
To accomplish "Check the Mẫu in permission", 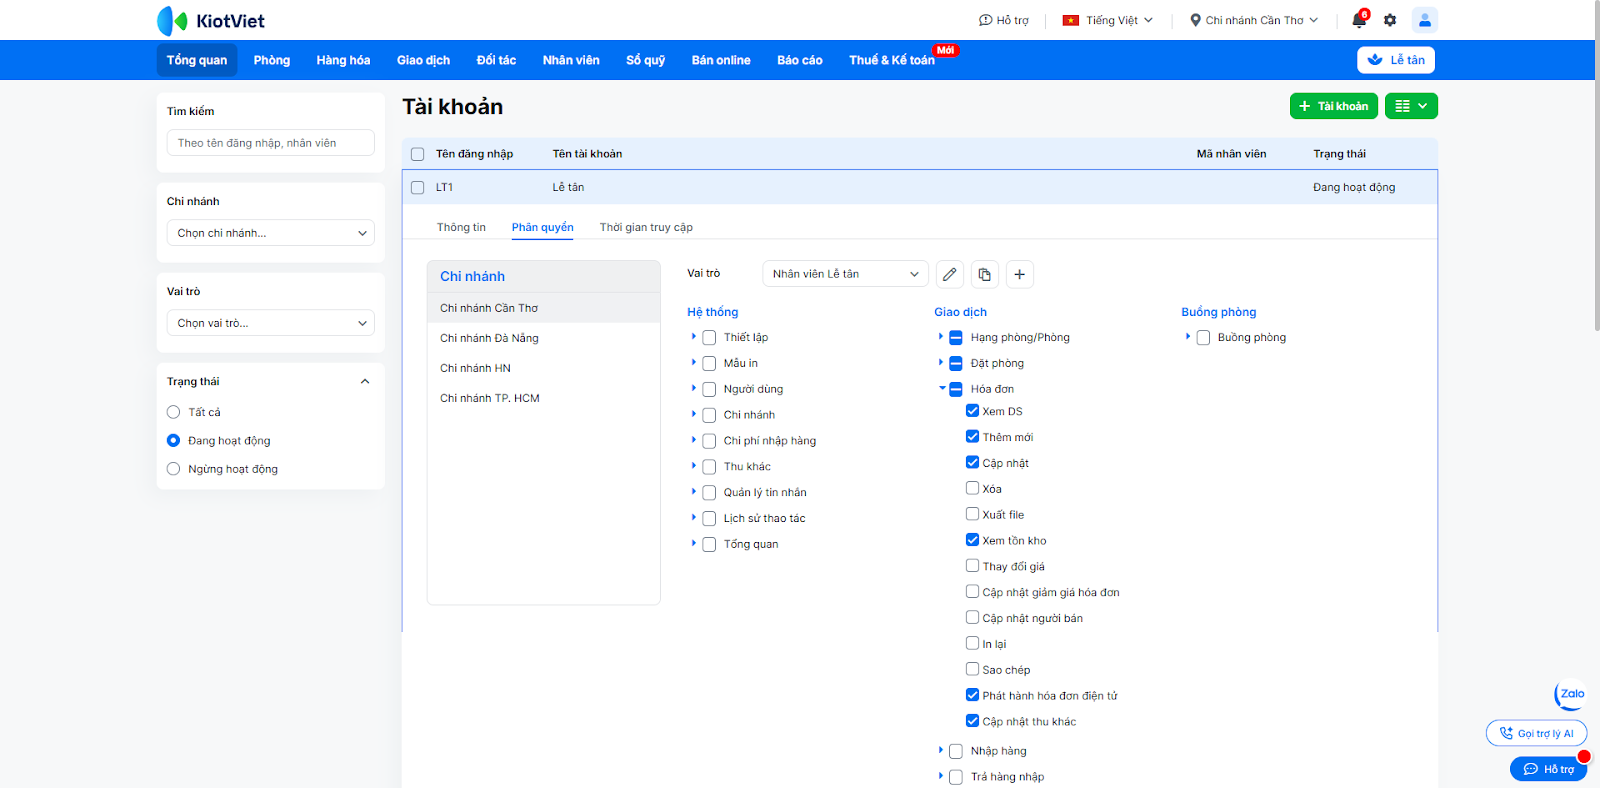I will [x=709, y=364].
